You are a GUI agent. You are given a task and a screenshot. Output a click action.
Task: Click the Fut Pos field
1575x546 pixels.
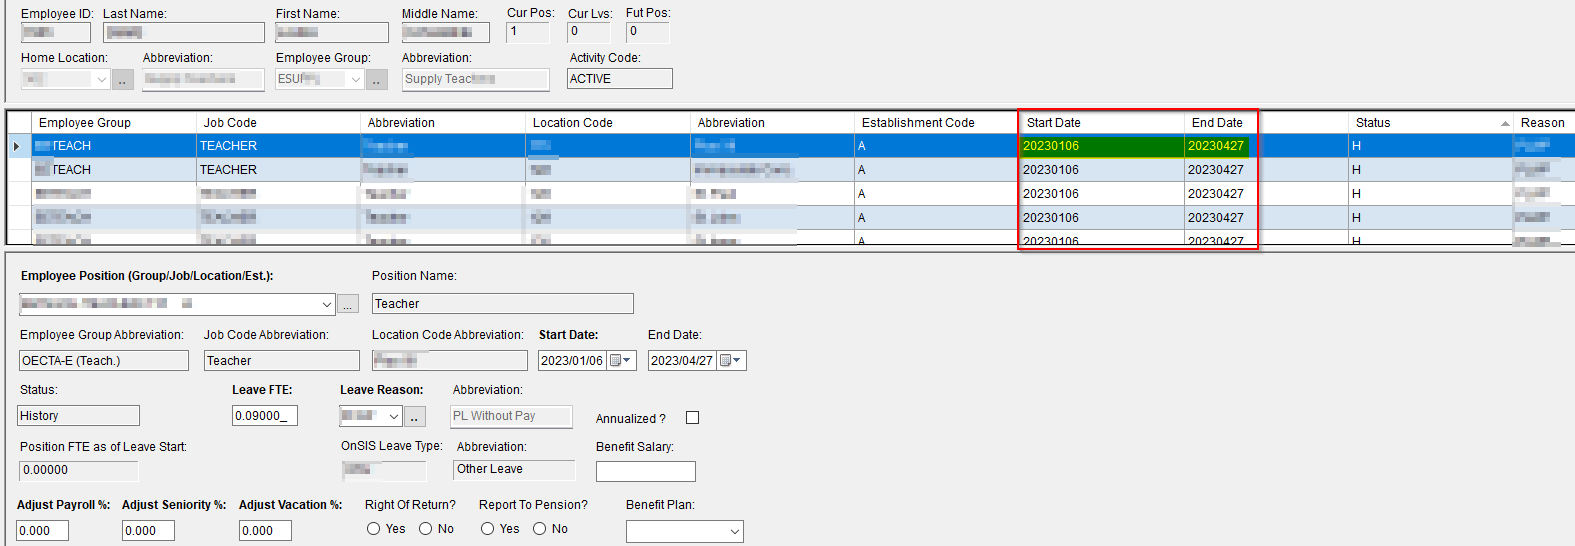648,32
